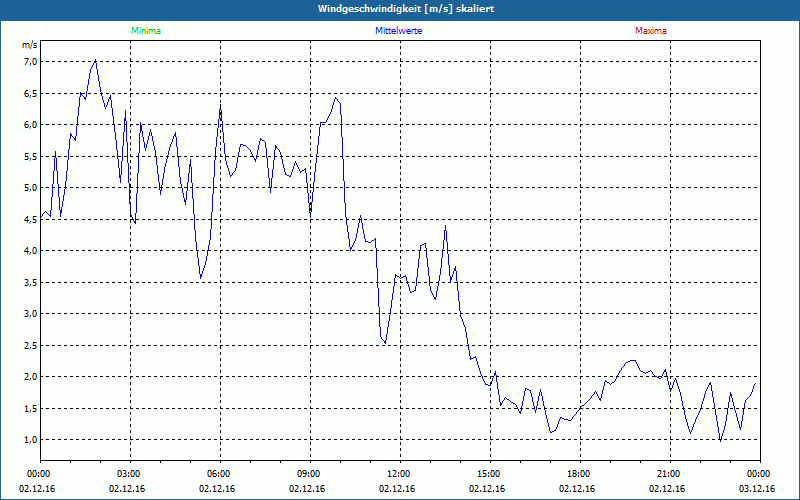Image resolution: width=800 pixels, height=500 pixels.
Task: Click the Maxima legend label
Action: pos(651,31)
